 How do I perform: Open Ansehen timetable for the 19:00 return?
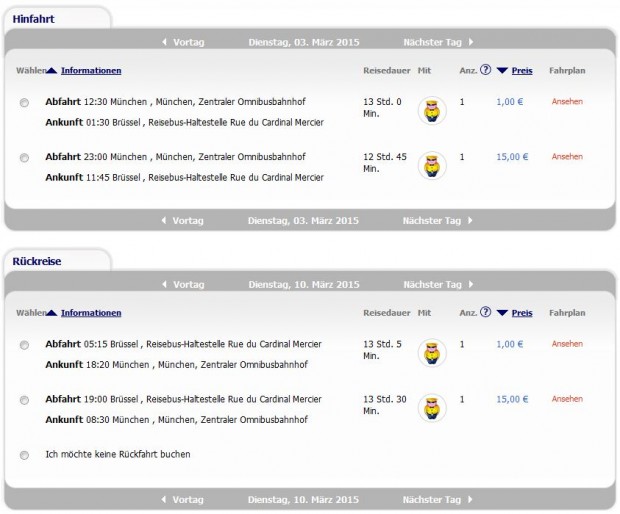[567, 399]
